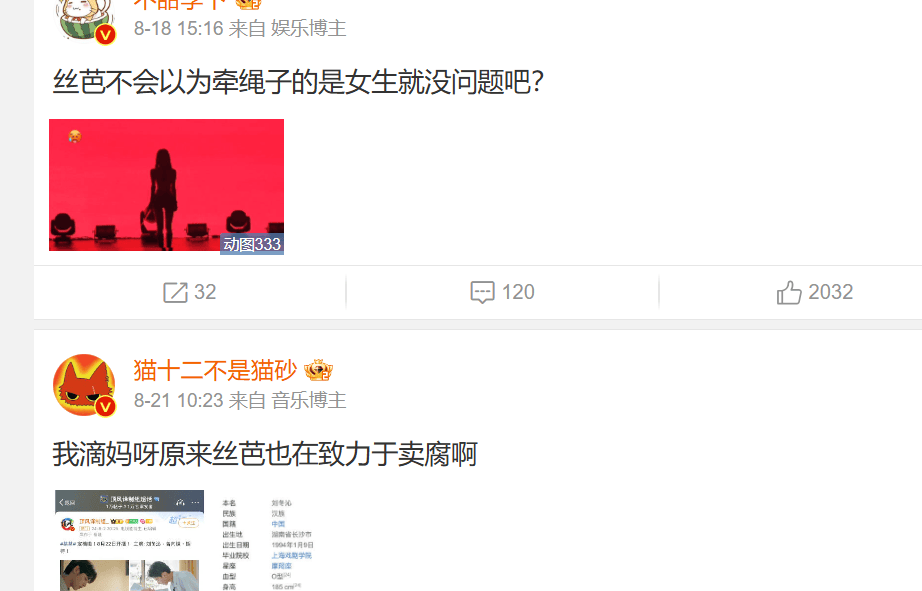Click the 8-18 15:16 timestamp

click(x=178, y=28)
